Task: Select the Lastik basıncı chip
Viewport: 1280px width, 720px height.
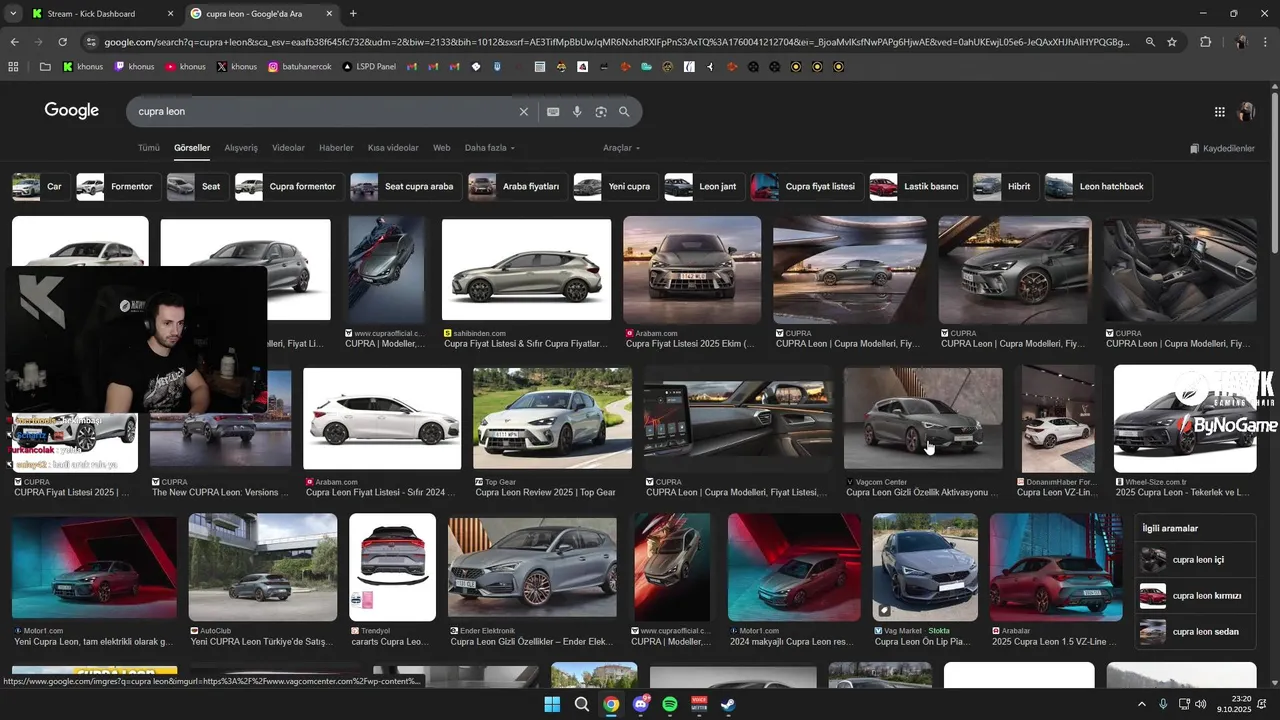Action: point(917,187)
